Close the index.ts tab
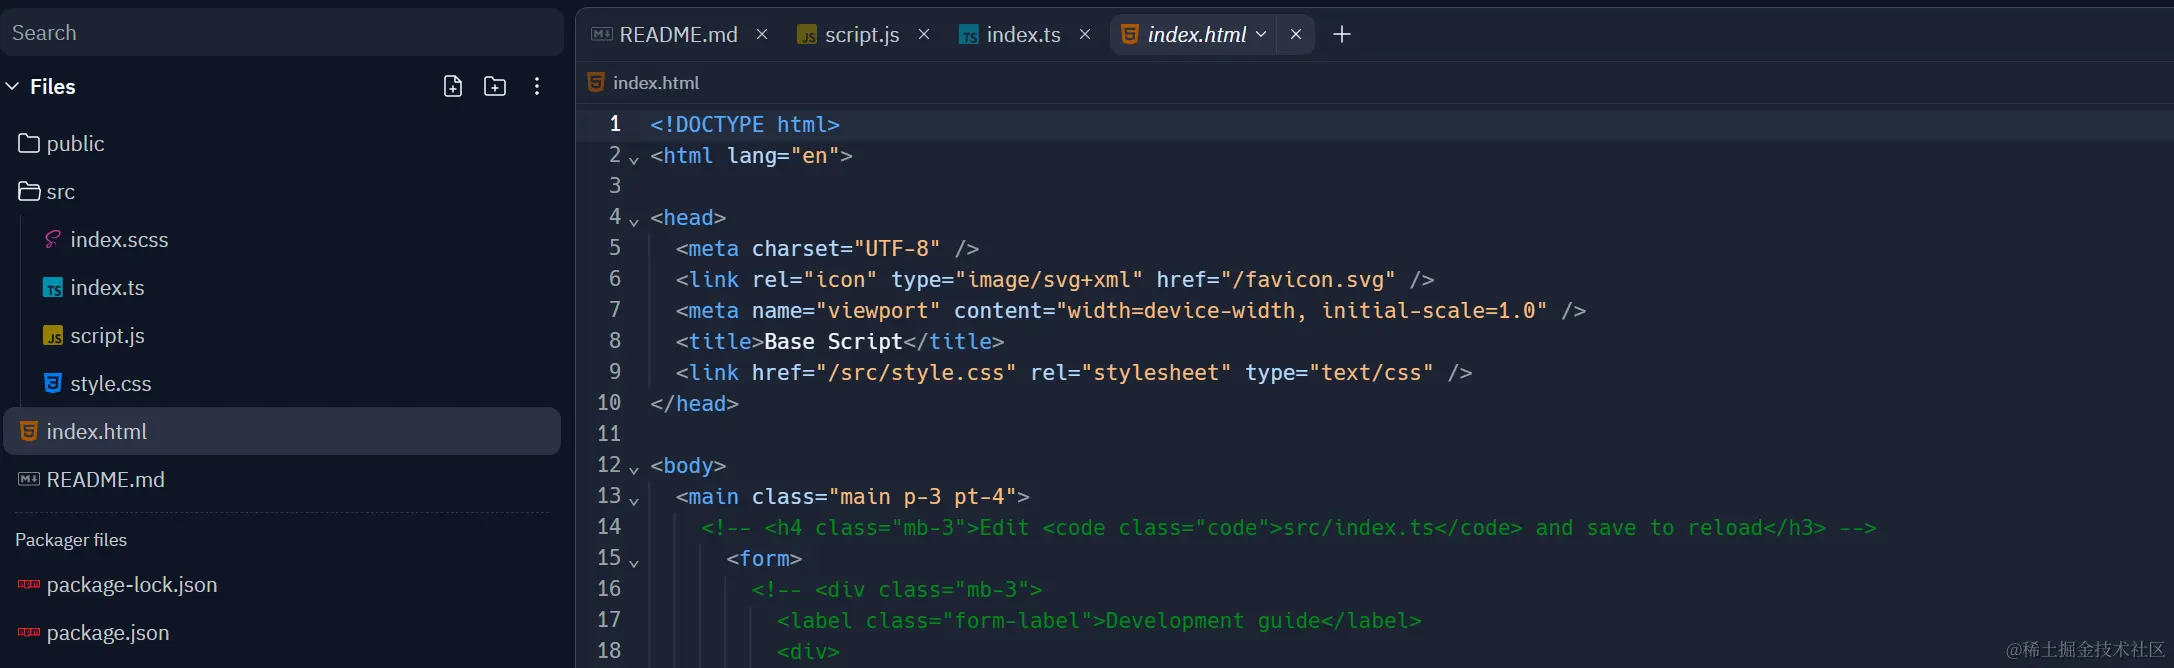The image size is (2174, 668). (x=1085, y=34)
